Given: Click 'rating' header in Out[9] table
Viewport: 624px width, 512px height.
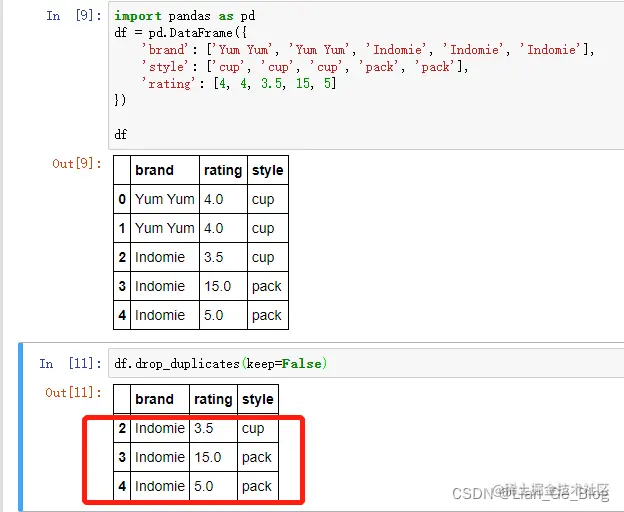Looking at the screenshot, I should pyautogui.click(x=223, y=170).
